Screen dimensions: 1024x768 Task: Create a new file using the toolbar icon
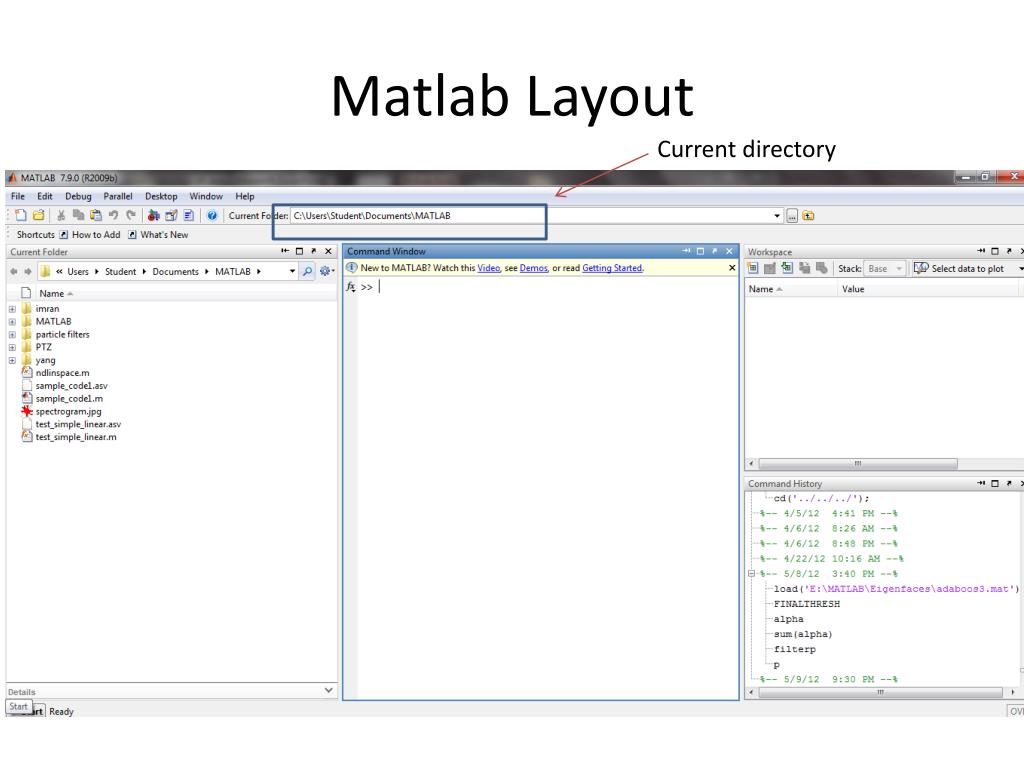21,215
